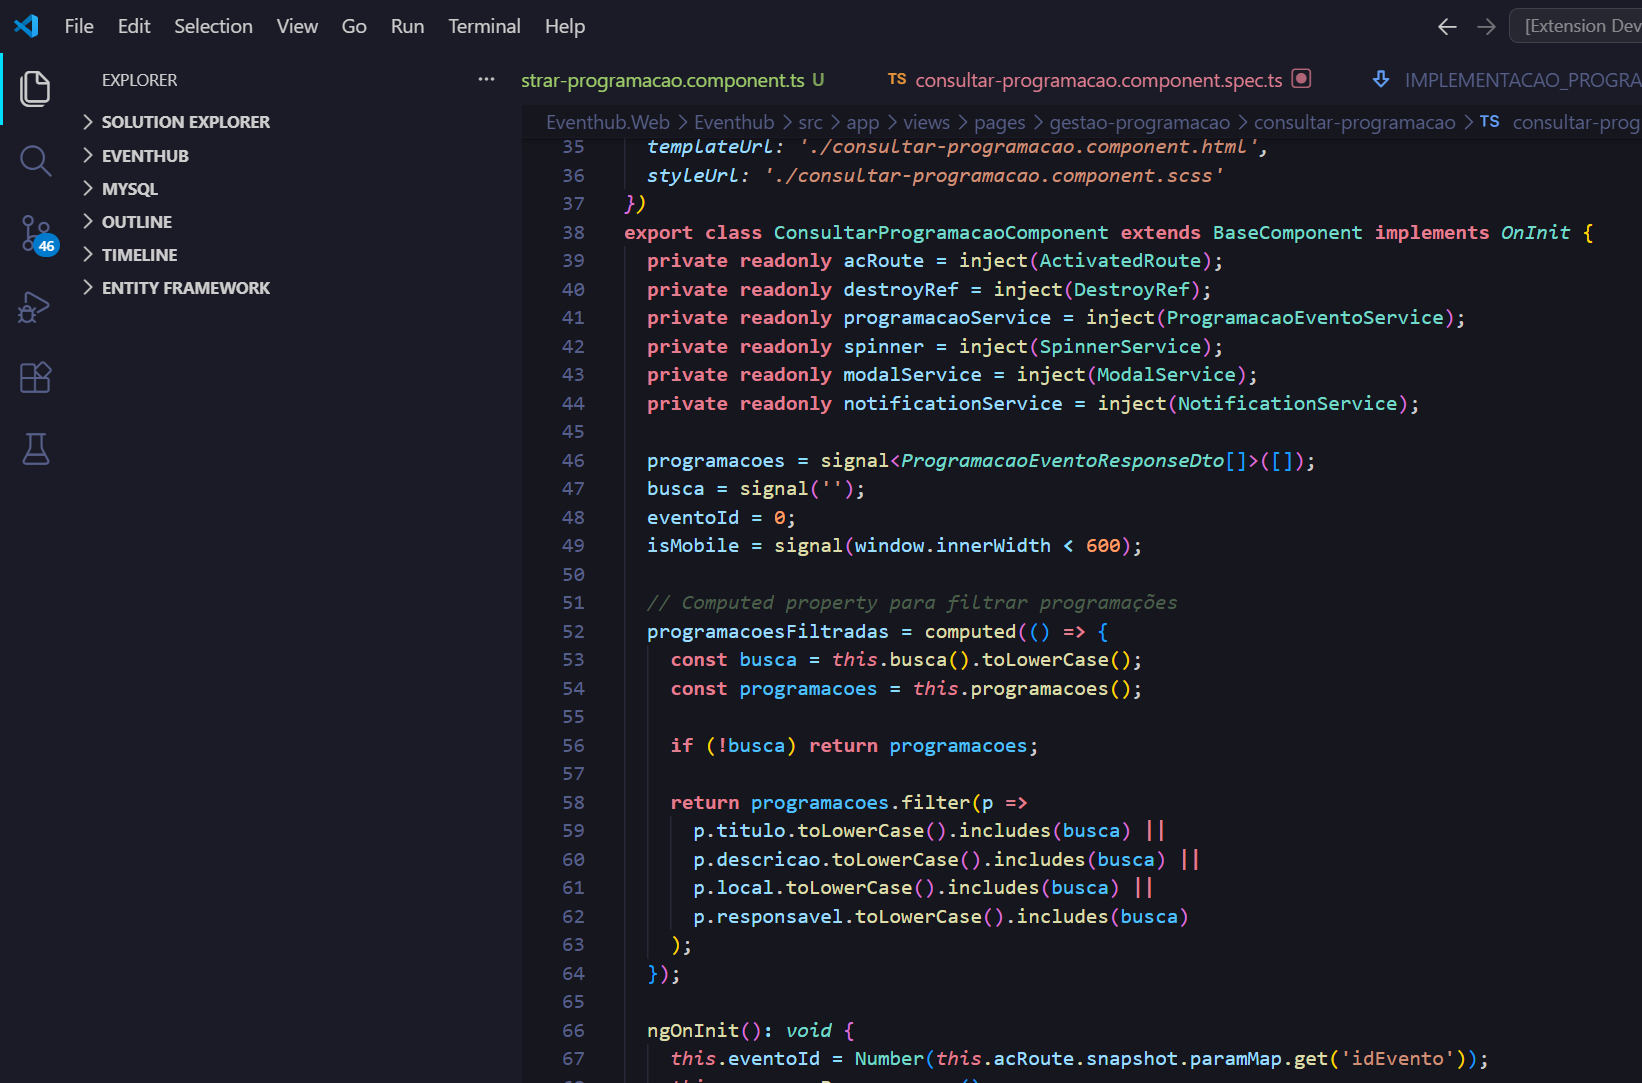Click the gestao-programacao breadcrumb item
1642x1083 pixels.
[x=1140, y=121]
